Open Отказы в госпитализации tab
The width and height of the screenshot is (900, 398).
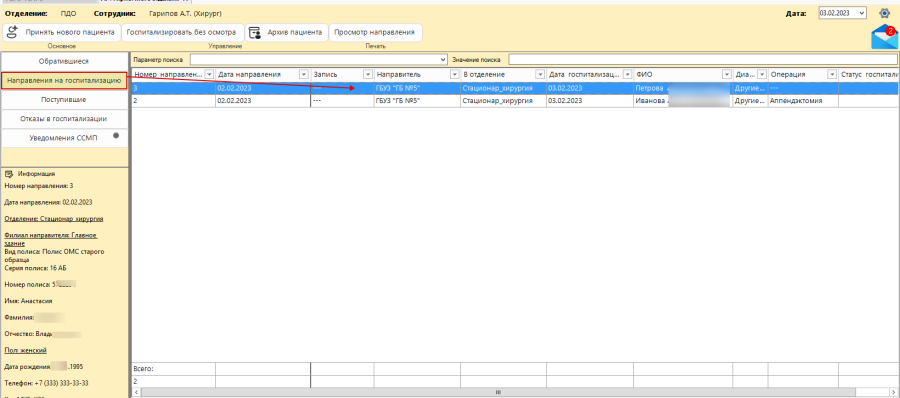64,119
